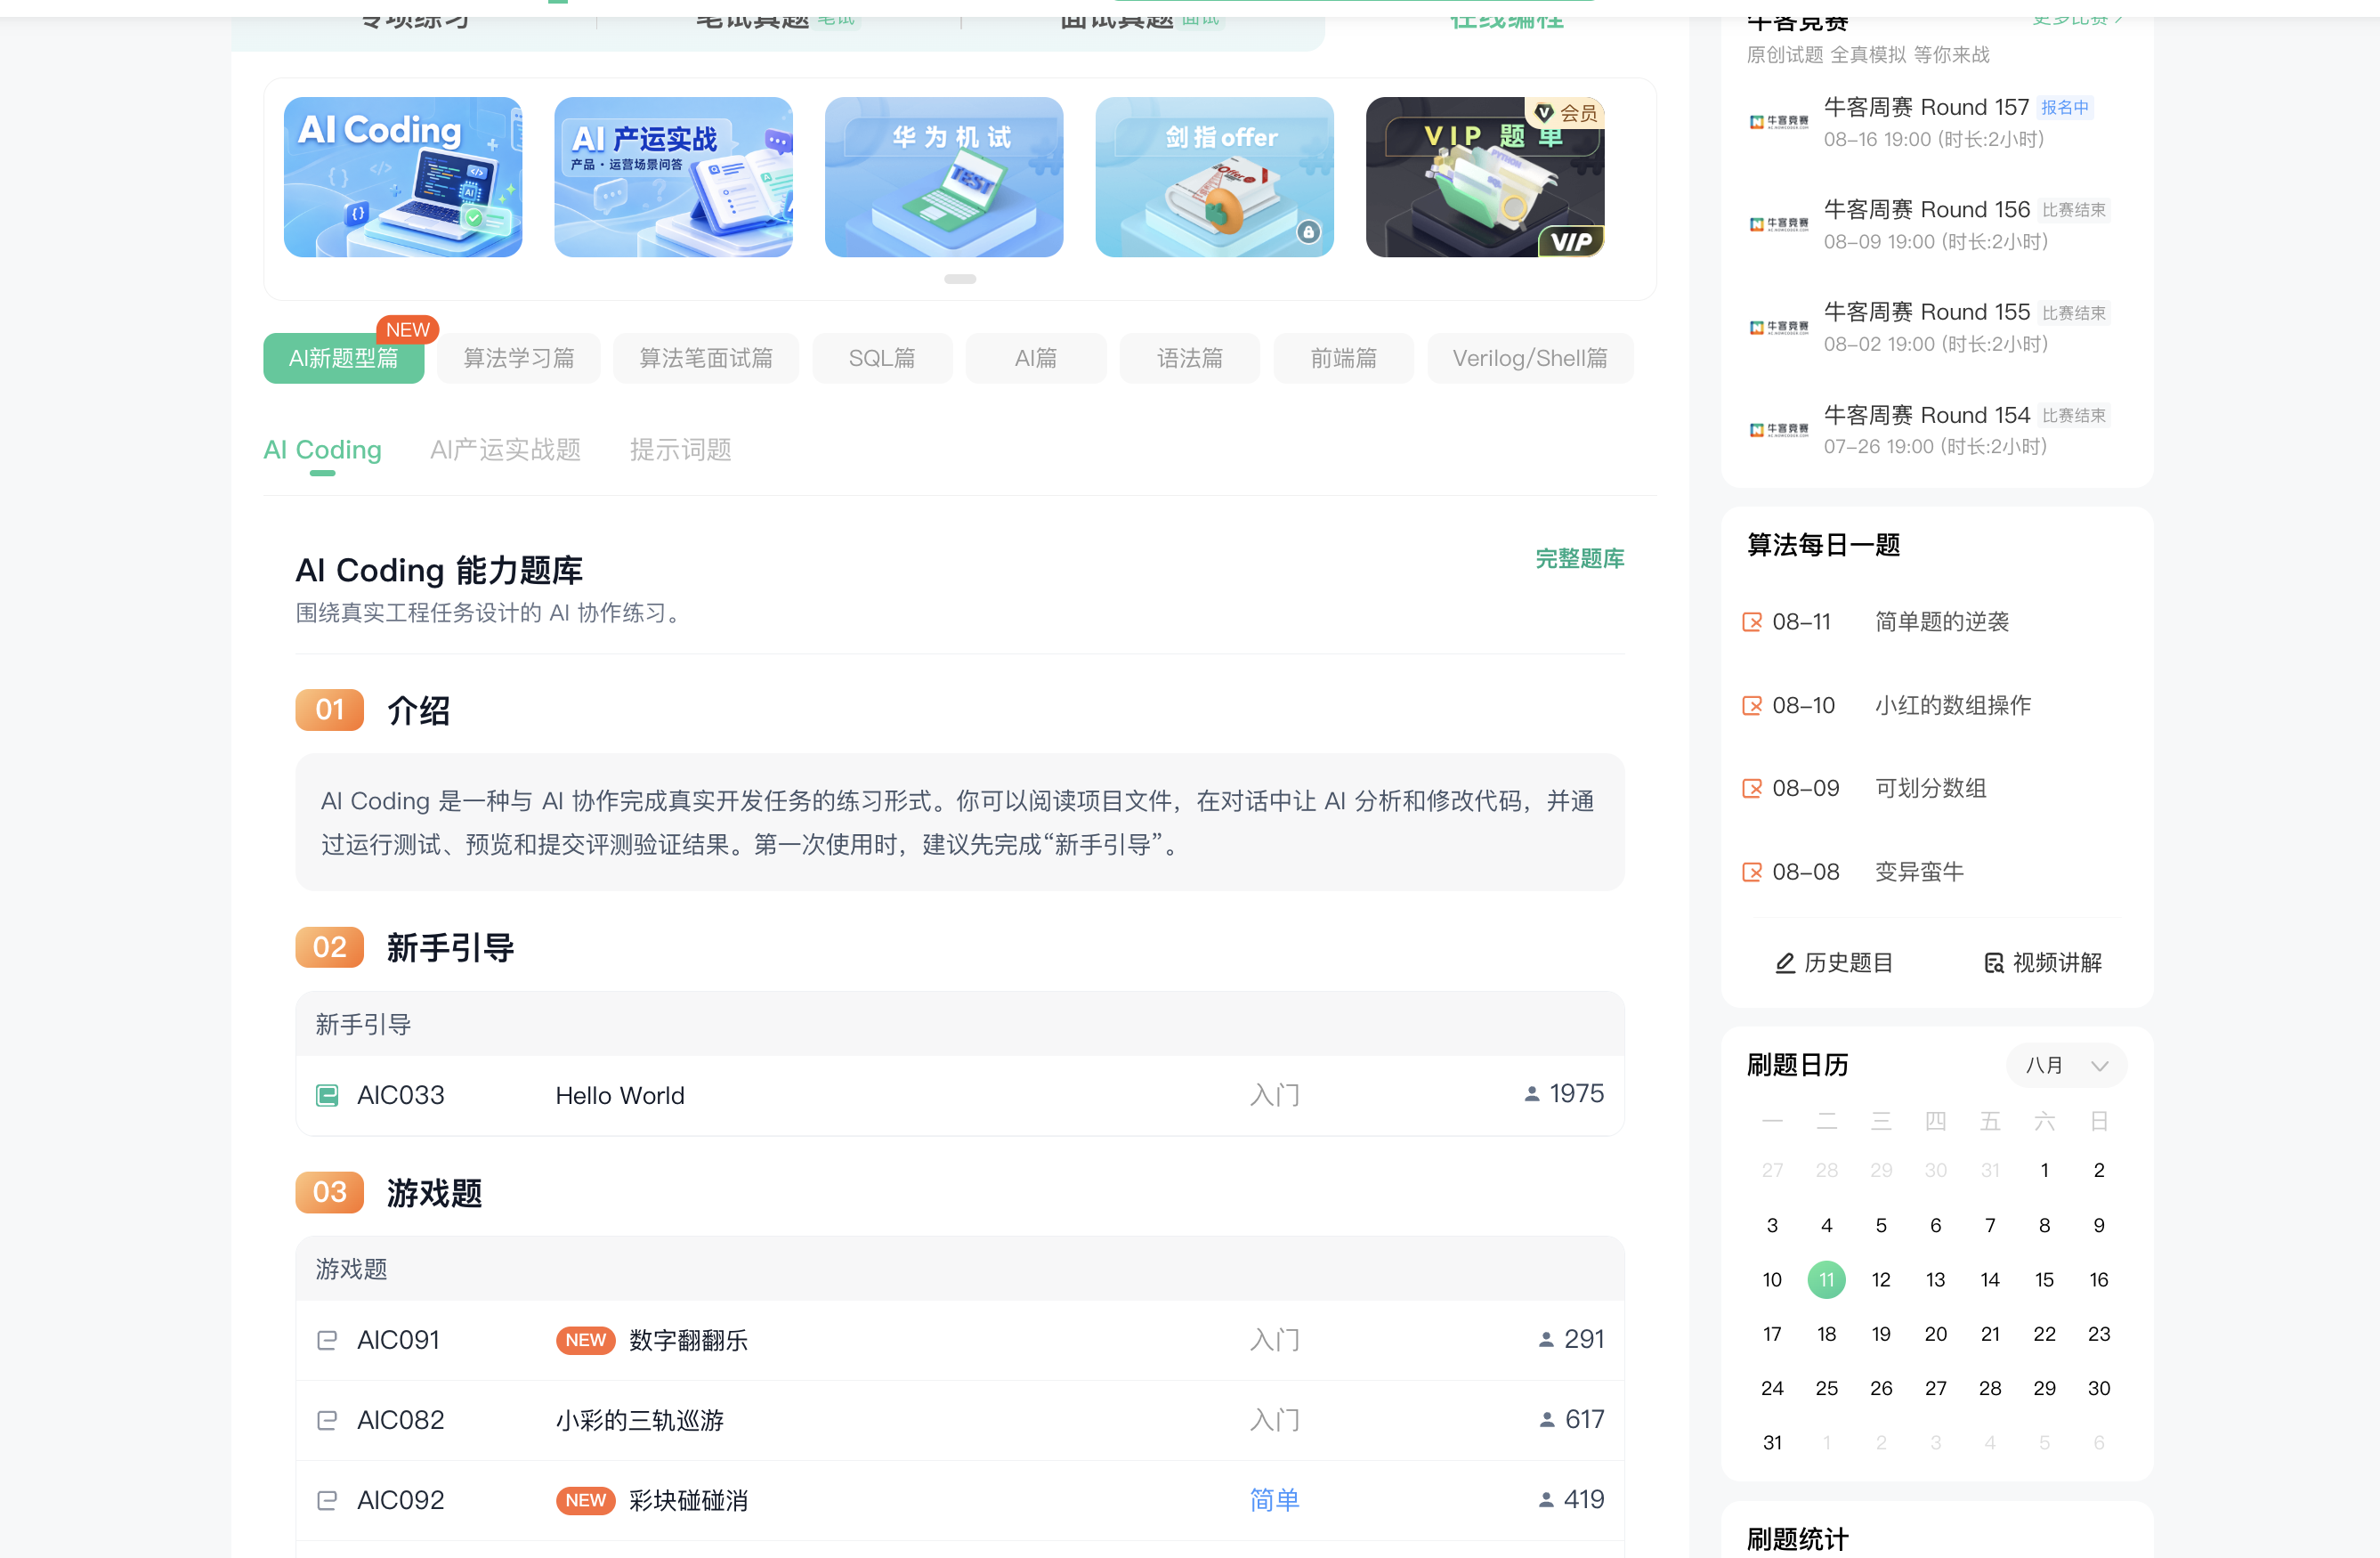The width and height of the screenshot is (2380, 1558).
Task: Click the carousel pagination indicator below banners
Action: pyautogui.click(x=960, y=279)
